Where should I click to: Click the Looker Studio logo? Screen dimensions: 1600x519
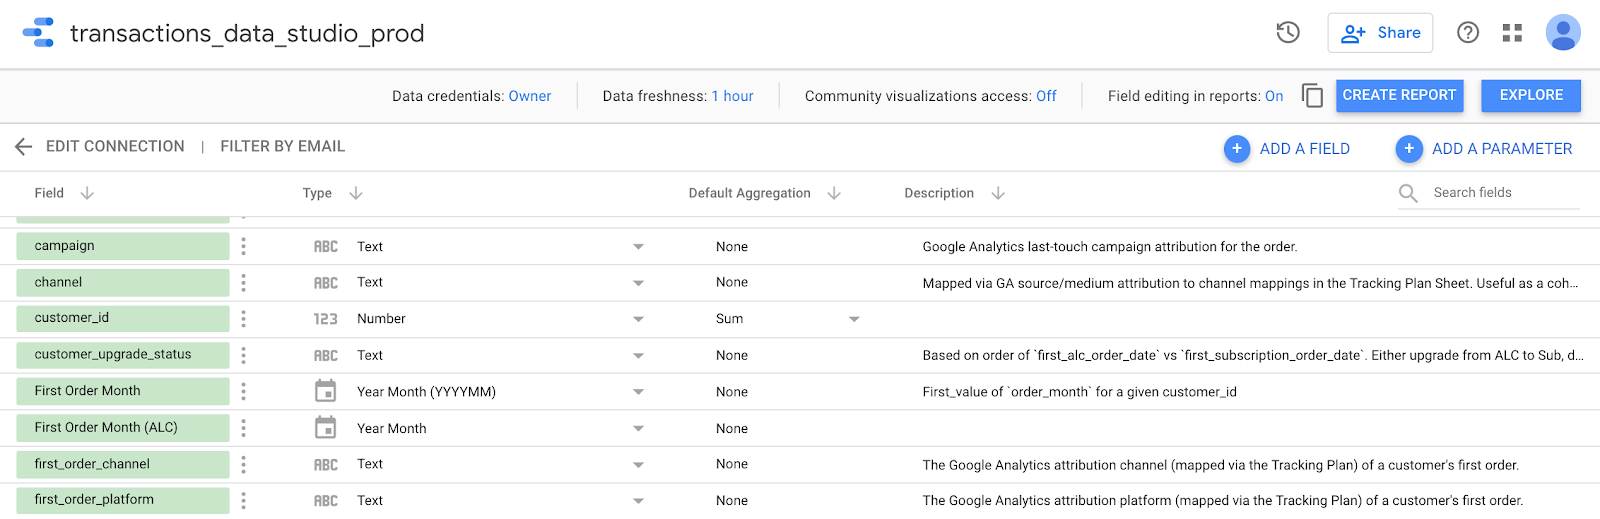click(39, 33)
